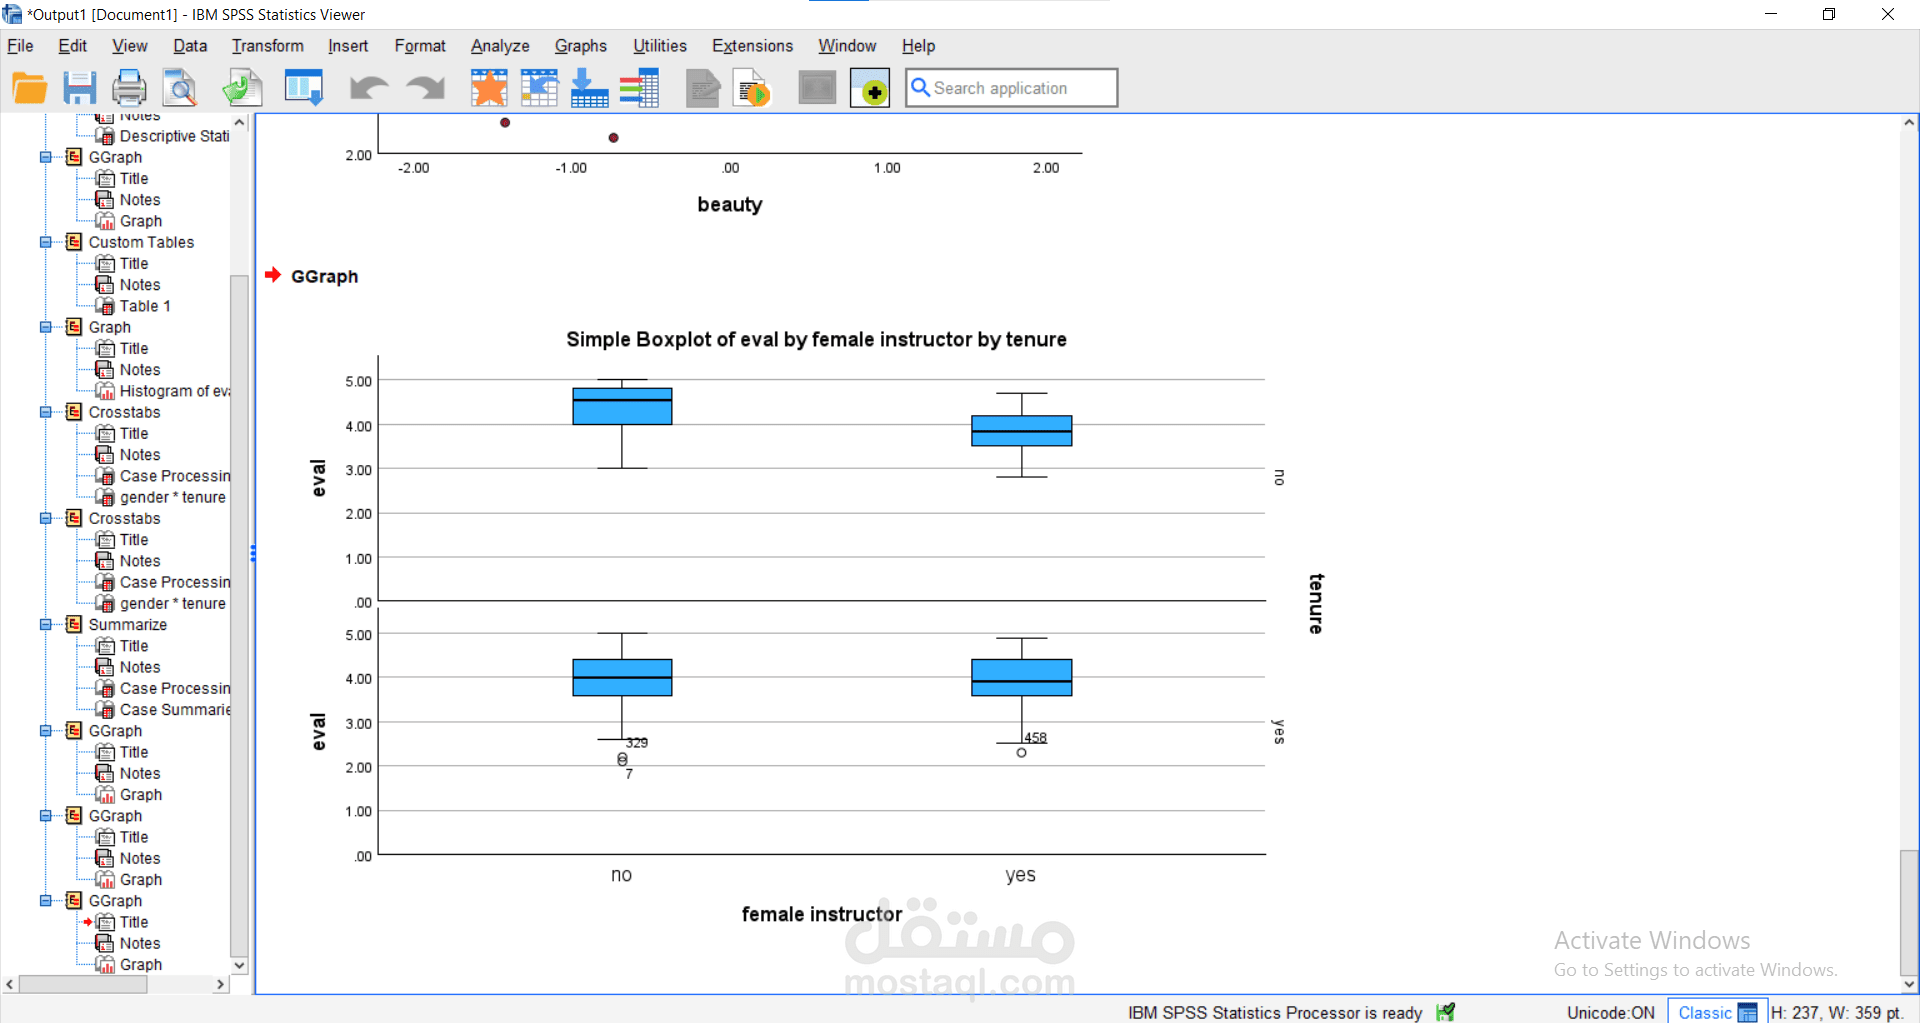Save the output document with the floppy icon
This screenshot has height=1023, width=1920.
(x=80, y=88)
